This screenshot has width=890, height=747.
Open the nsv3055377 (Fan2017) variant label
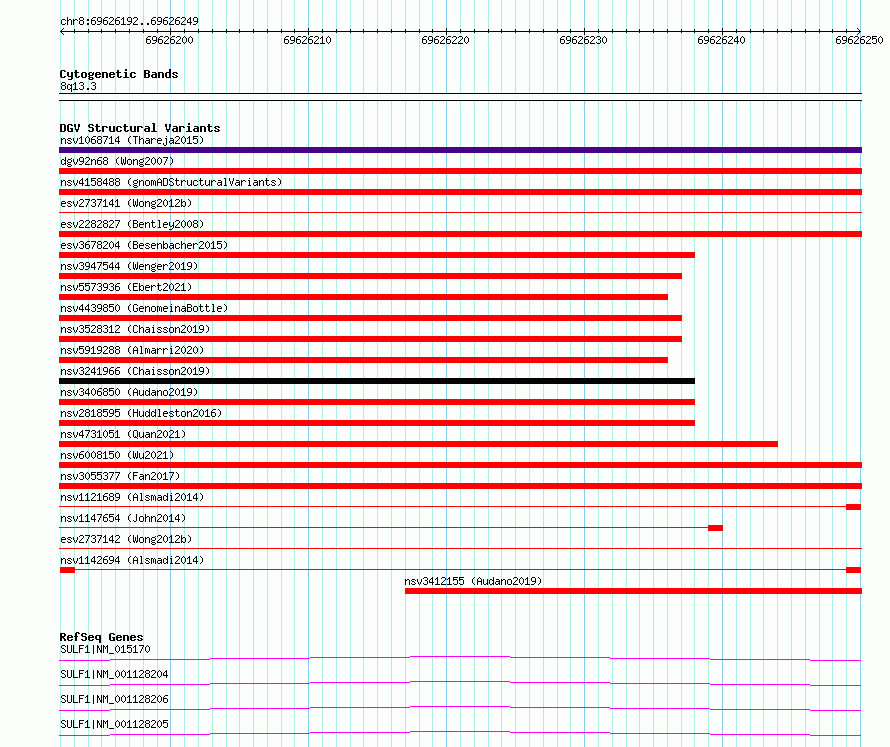[x=120, y=476]
